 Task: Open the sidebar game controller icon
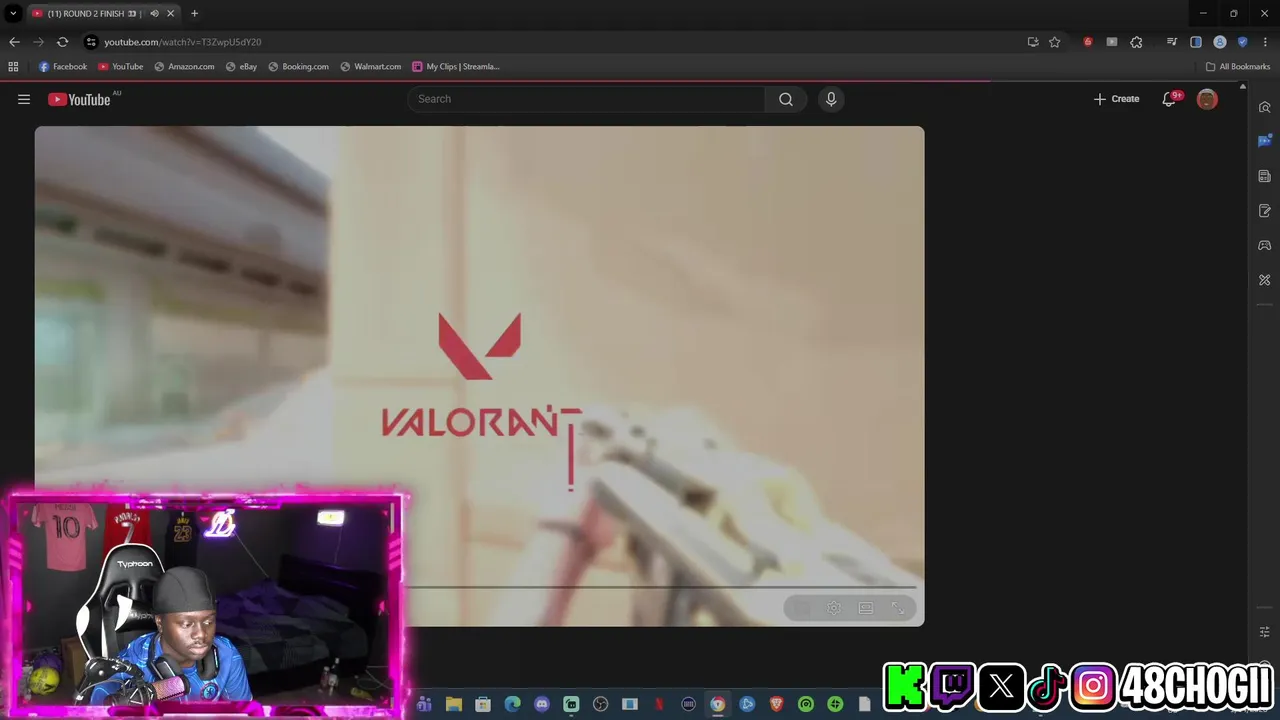pos(1264,245)
